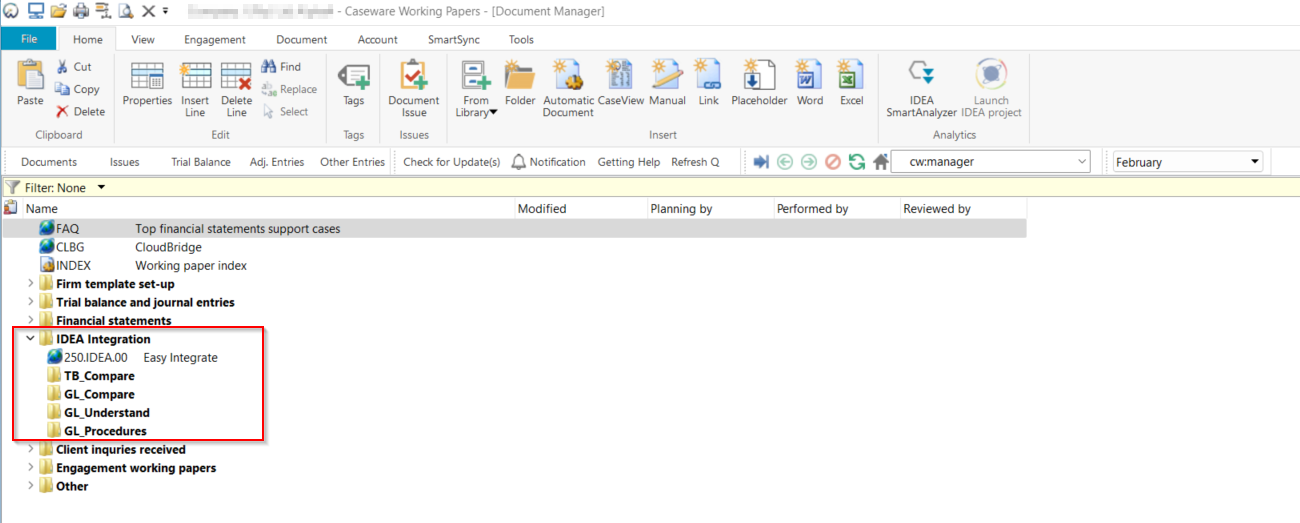Screen dimensions: 1300x523
Task: Click the home icon in navigation toolbar
Action: (880, 162)
